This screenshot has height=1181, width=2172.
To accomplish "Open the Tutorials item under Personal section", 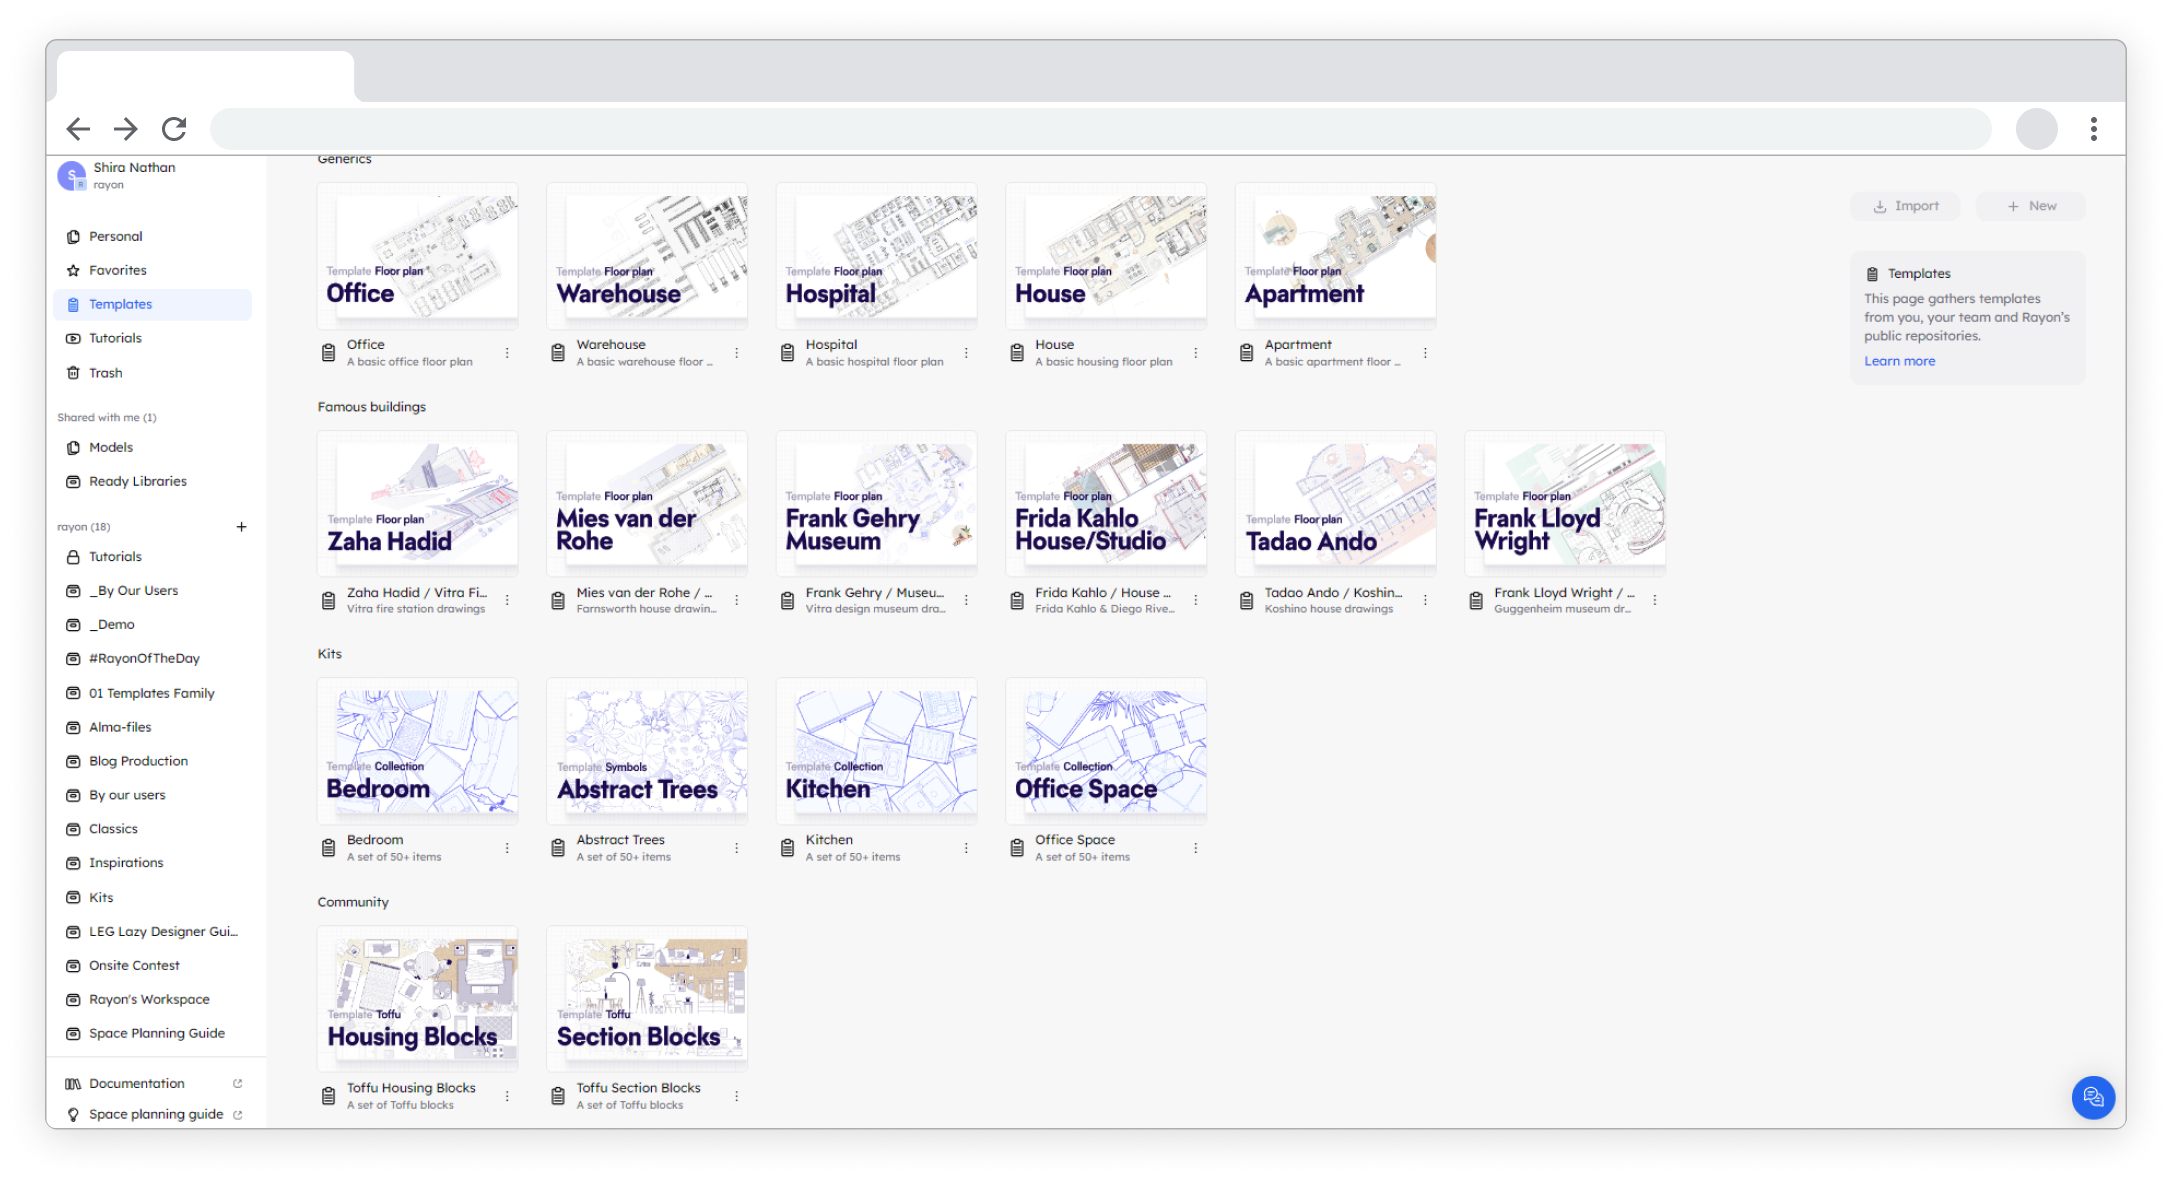I will click(115, 338).
